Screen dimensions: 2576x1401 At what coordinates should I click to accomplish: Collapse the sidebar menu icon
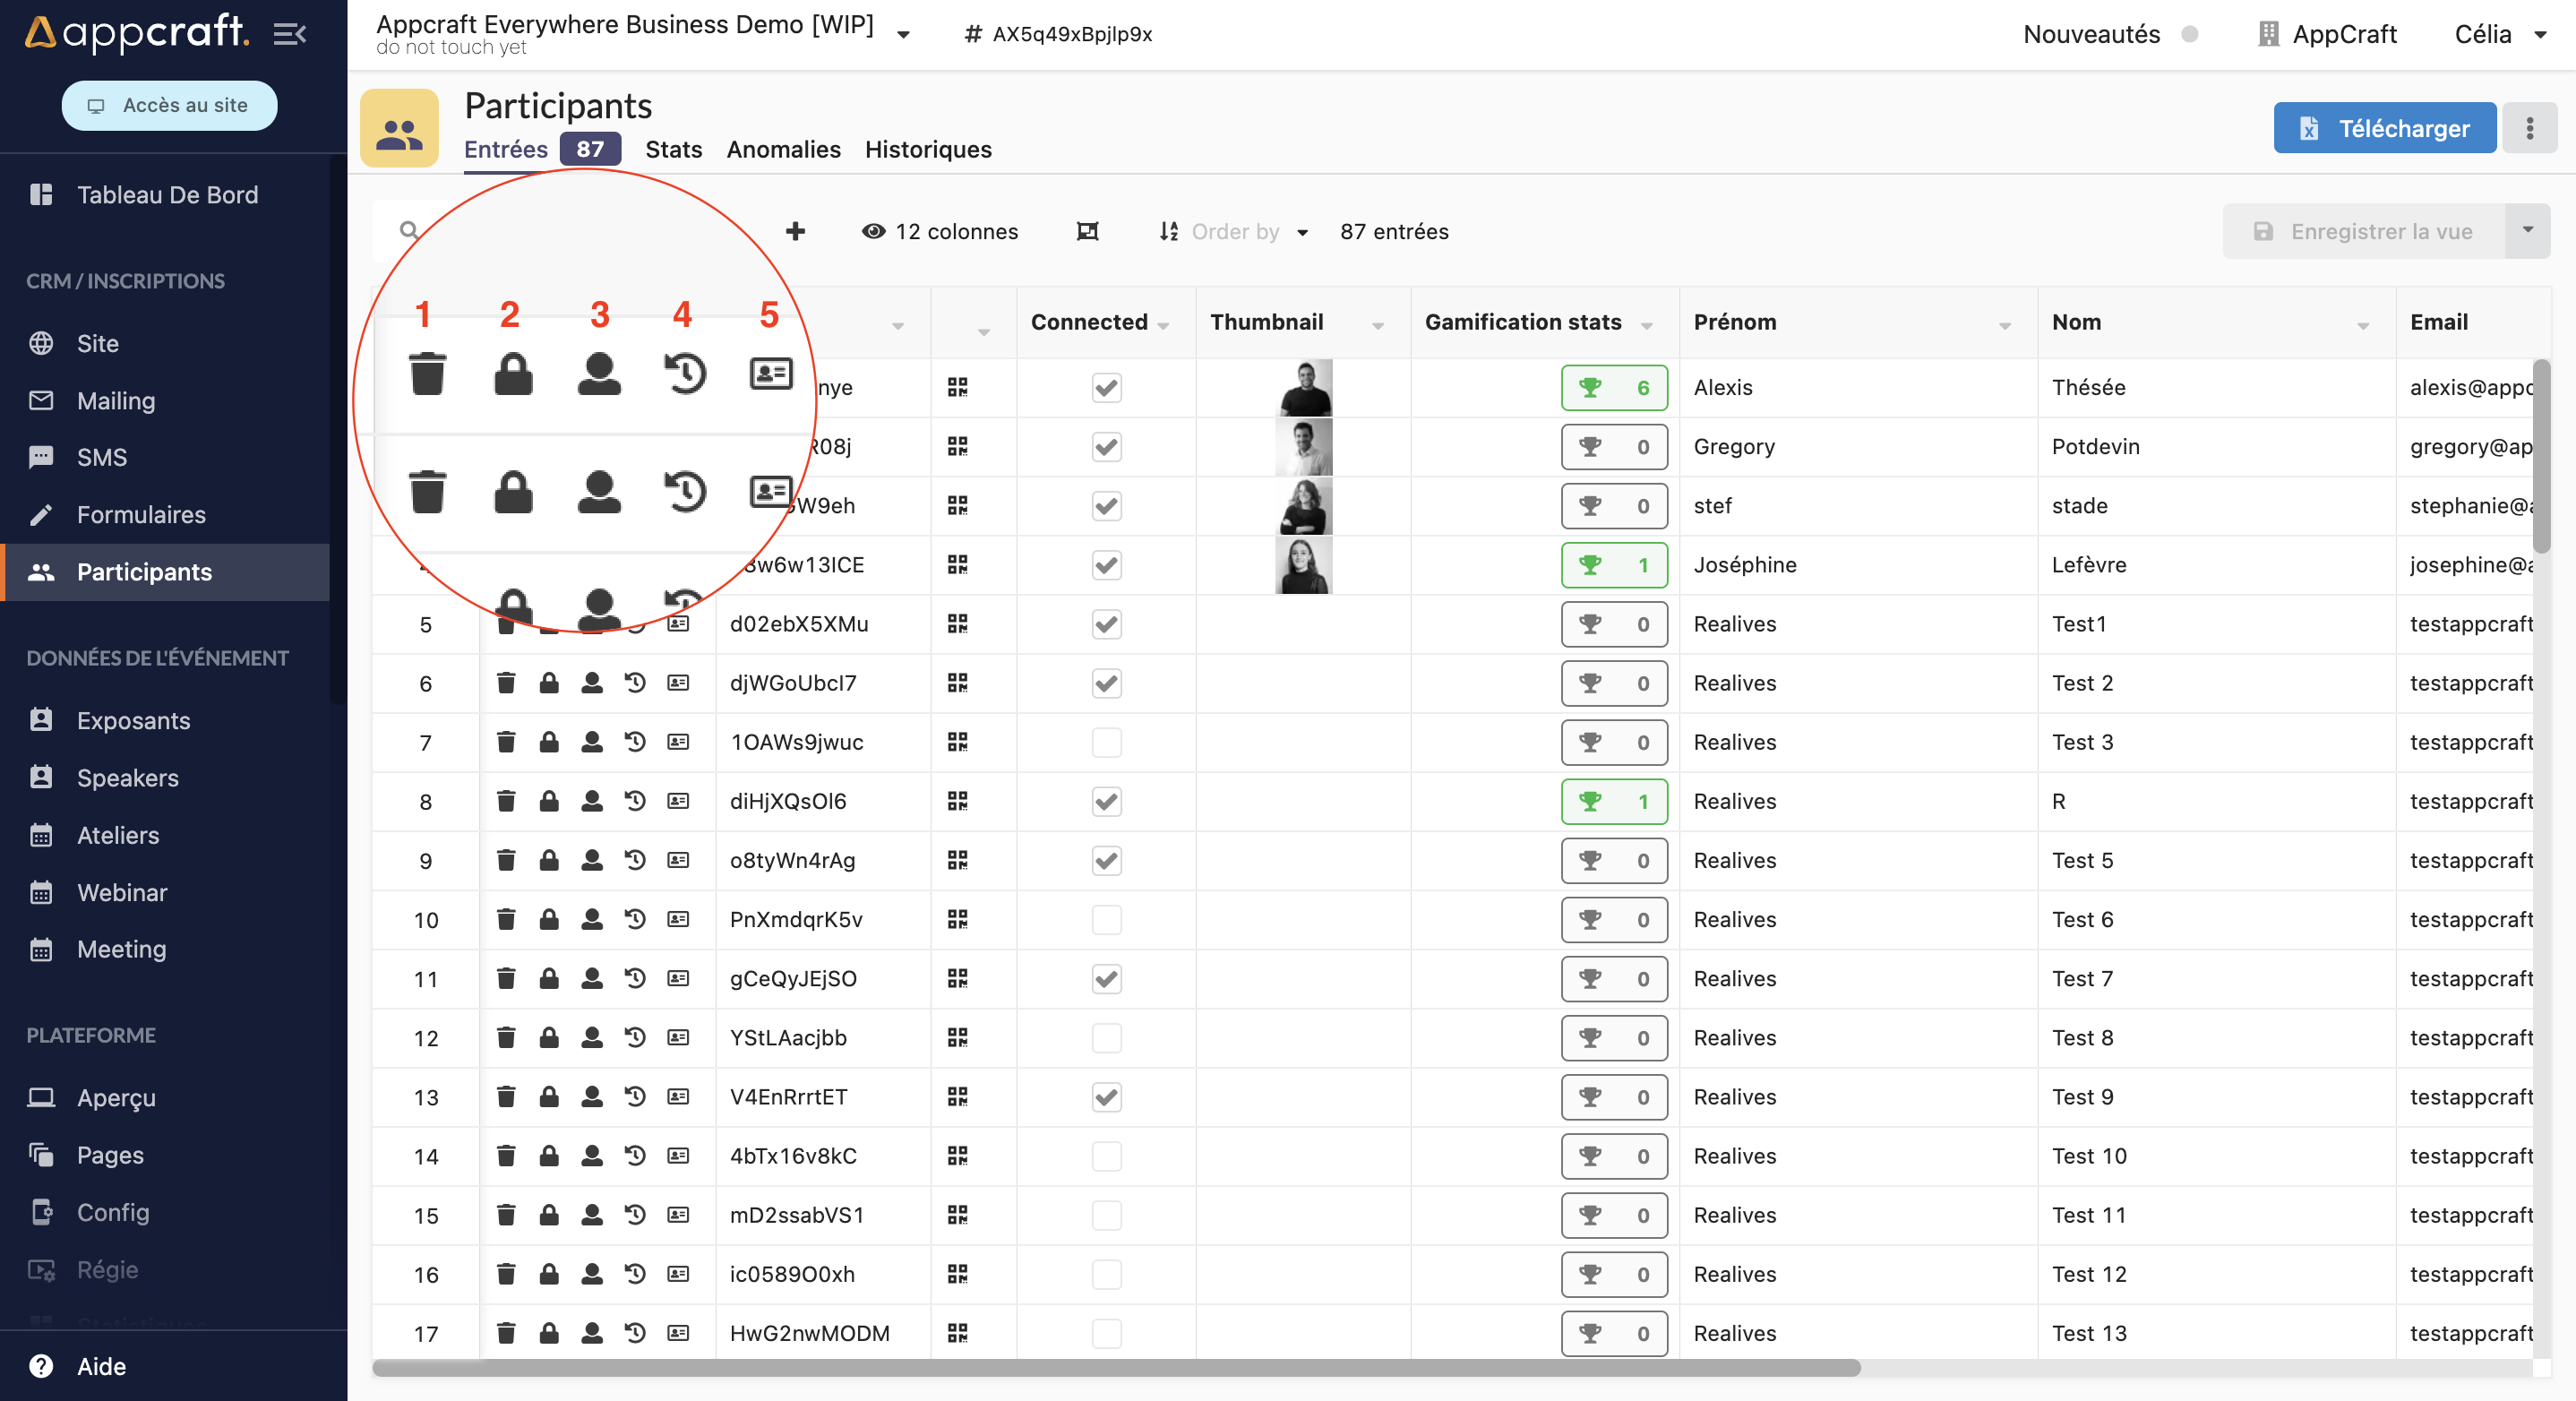pos(289,34)
